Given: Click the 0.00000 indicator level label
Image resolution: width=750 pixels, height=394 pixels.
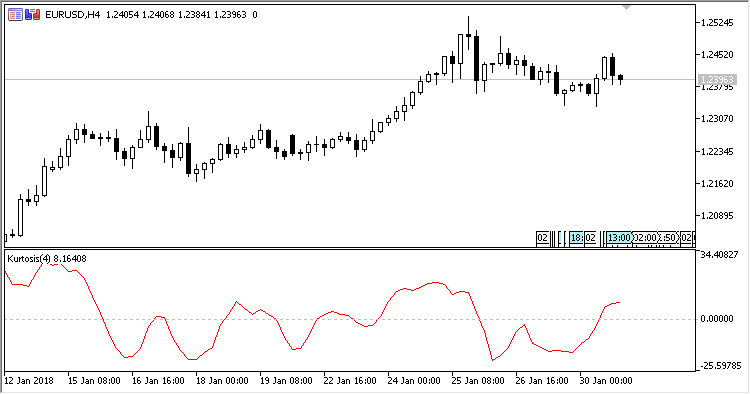Looking at the screenshot, I should 717,319.
